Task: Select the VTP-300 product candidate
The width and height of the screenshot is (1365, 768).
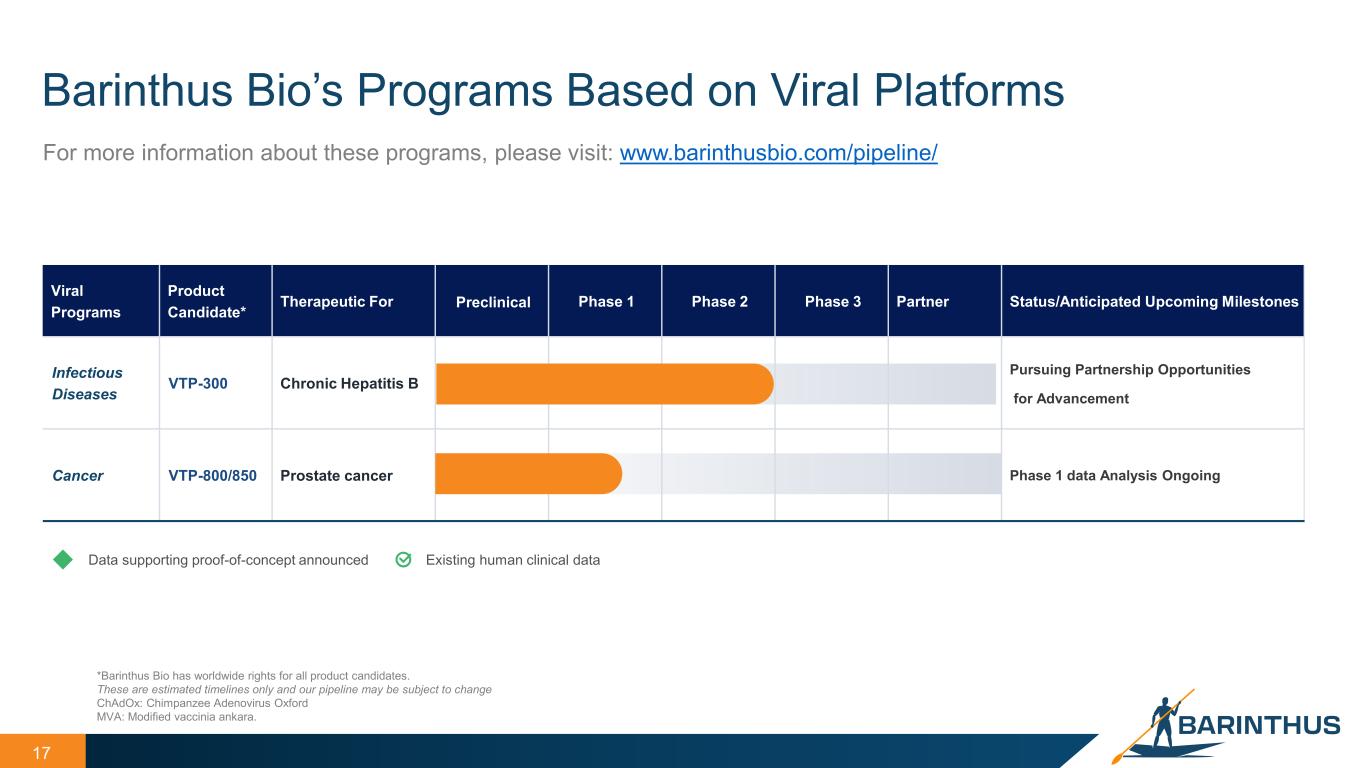Action: click(197, 383)
